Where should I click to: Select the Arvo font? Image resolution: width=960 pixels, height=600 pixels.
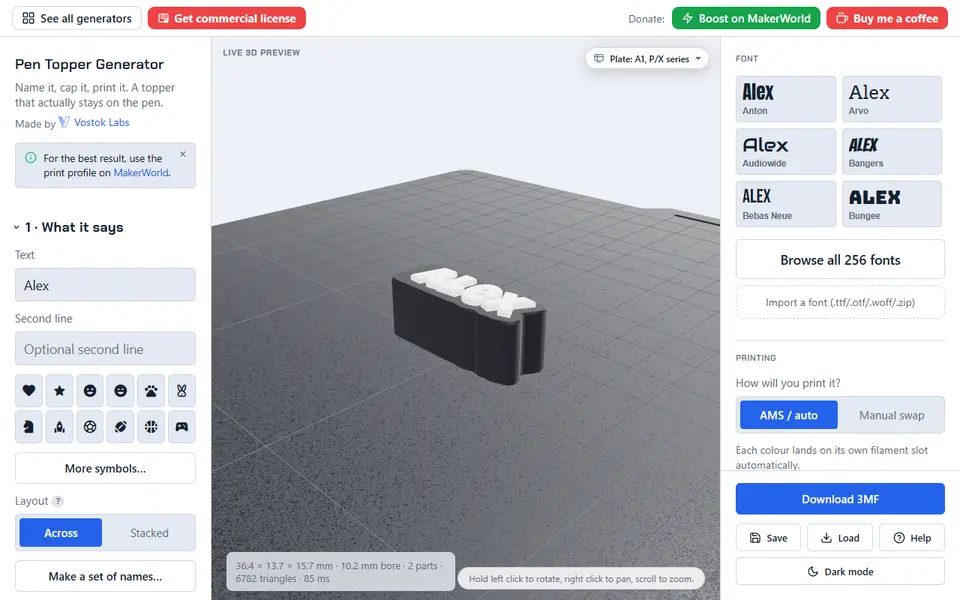click(891, 99)
